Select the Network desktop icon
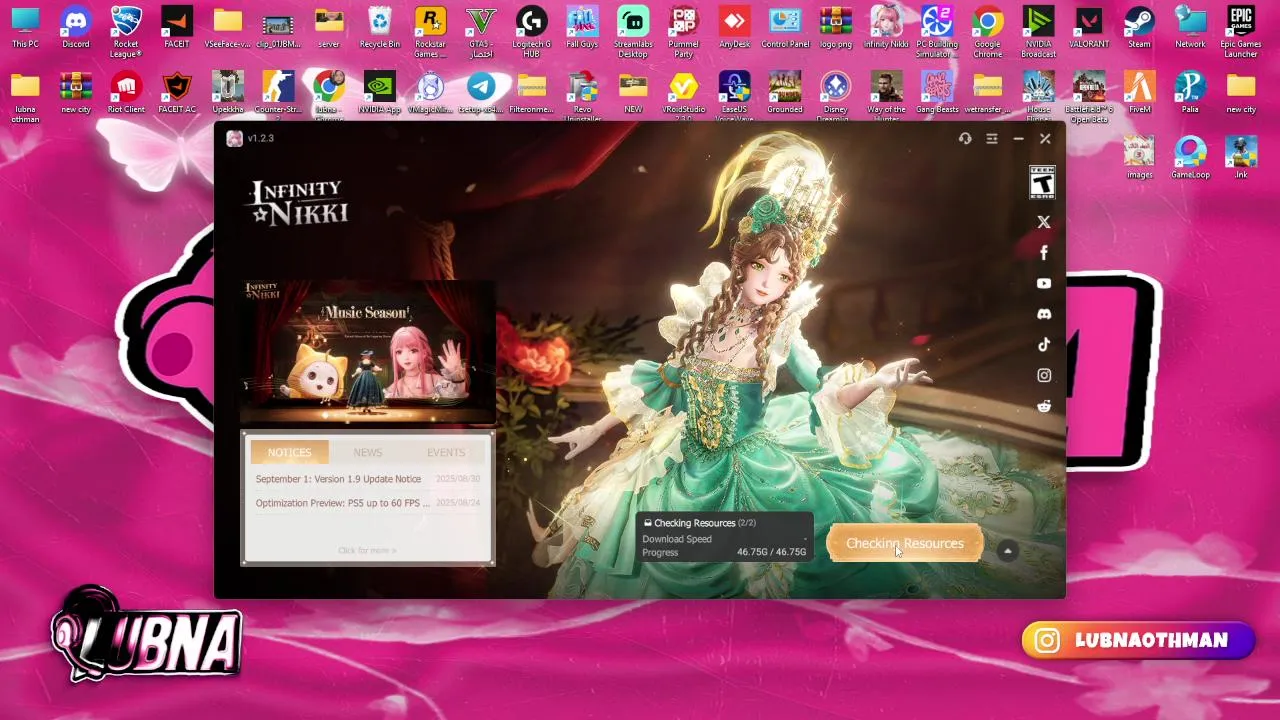This screenshot has width=1280, height=720. (1190, 27)
